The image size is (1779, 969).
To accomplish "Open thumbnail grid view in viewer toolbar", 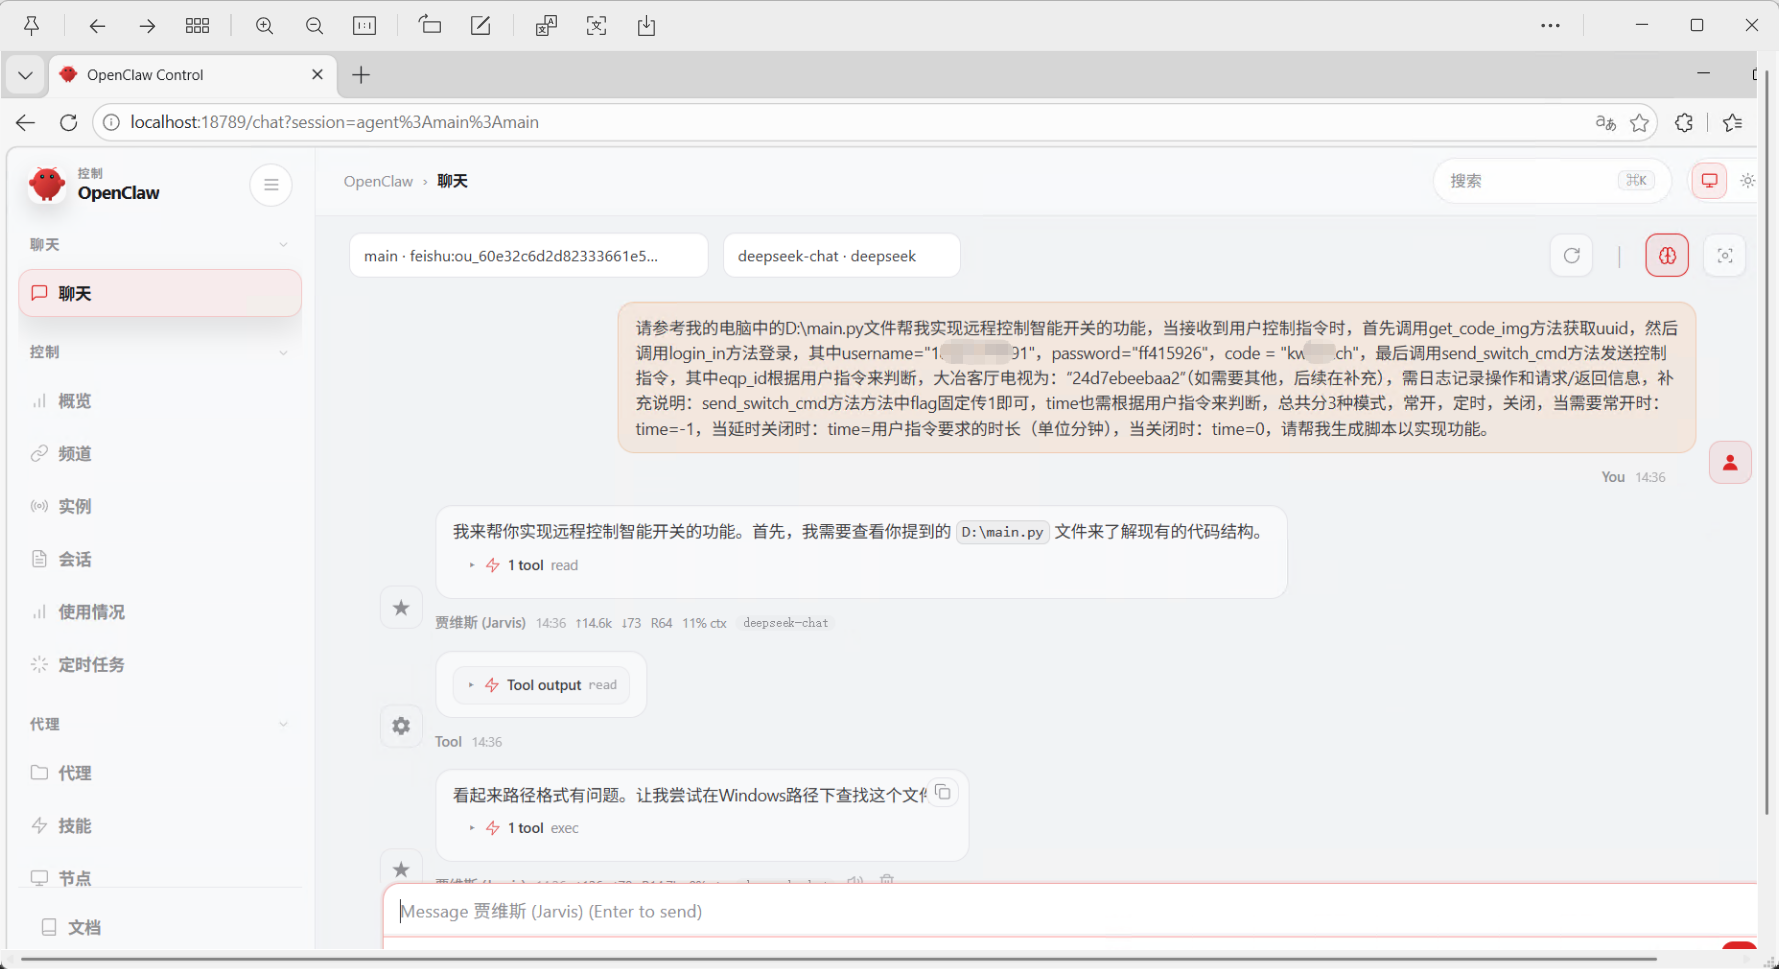I will point(198,26).
